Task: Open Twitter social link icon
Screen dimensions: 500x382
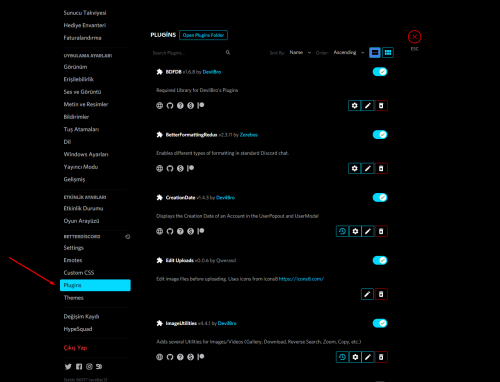Action: point(68,367)
